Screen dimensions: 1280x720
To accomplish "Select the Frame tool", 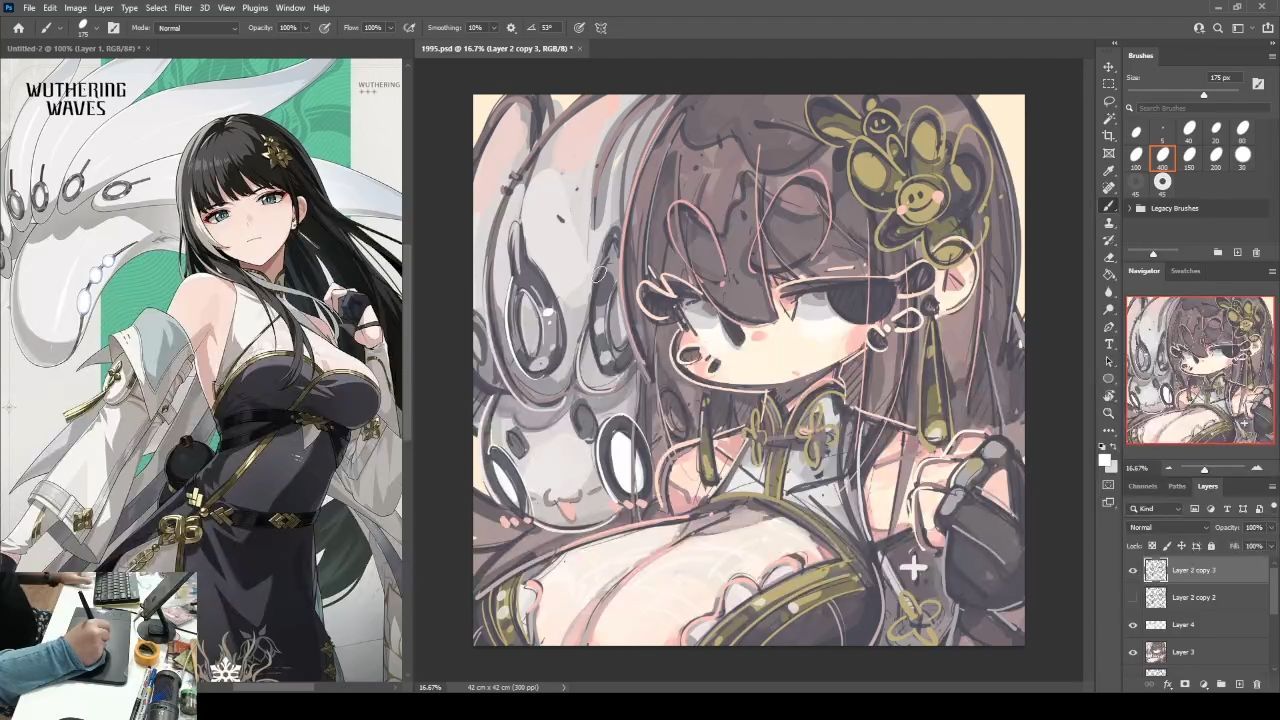I will click(1109, 153).
